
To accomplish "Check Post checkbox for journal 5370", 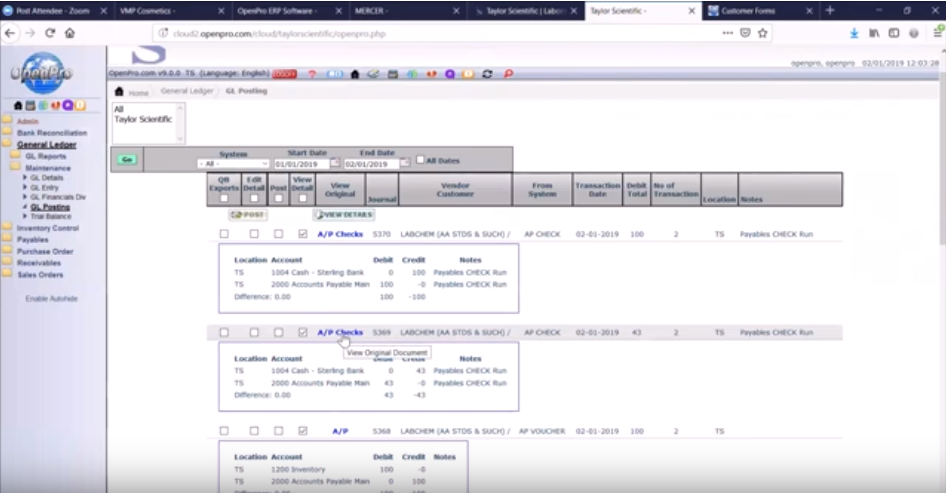I will 278,234.
